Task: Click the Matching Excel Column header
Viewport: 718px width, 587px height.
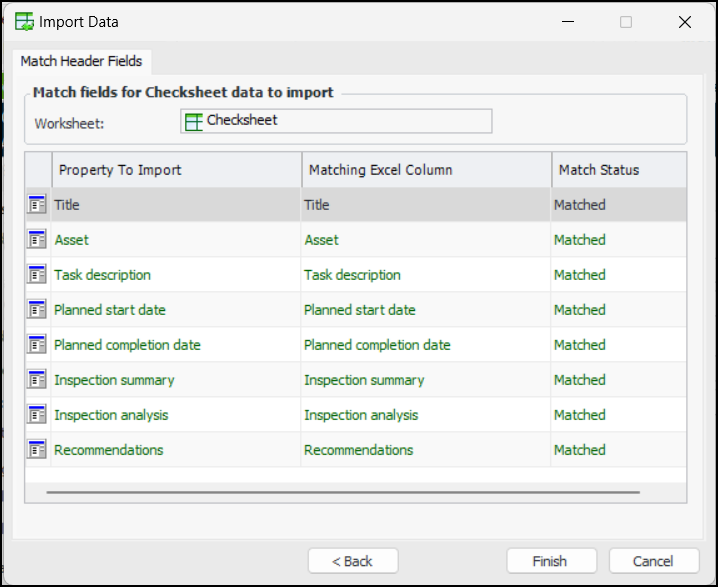Action: point(426,170)
